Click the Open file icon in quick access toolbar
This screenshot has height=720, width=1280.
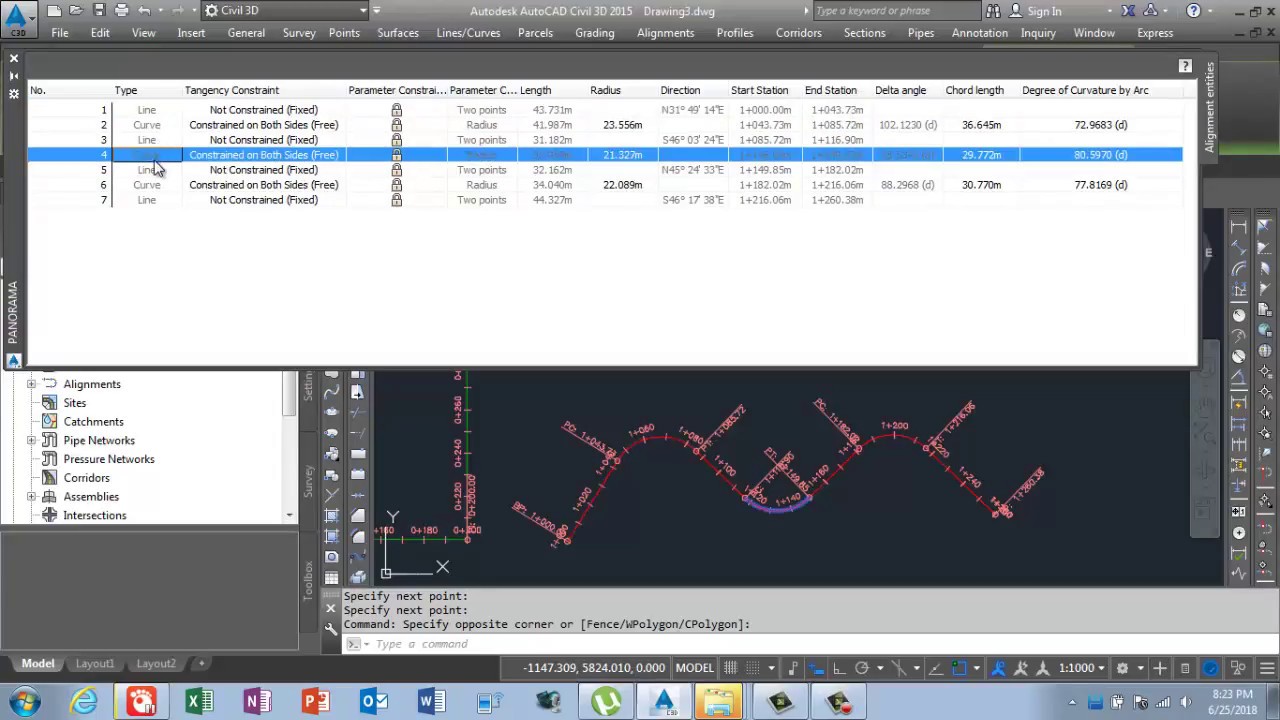[76, 10]
